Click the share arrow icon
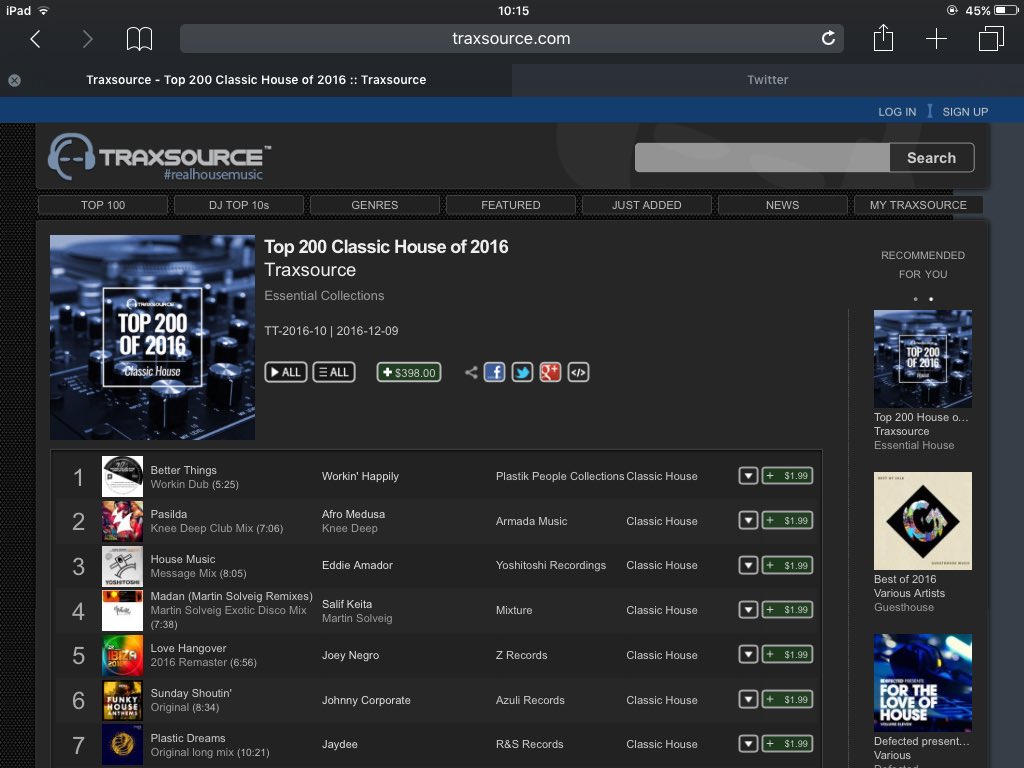Screen dimensions: 1024x768 point(471,372)
